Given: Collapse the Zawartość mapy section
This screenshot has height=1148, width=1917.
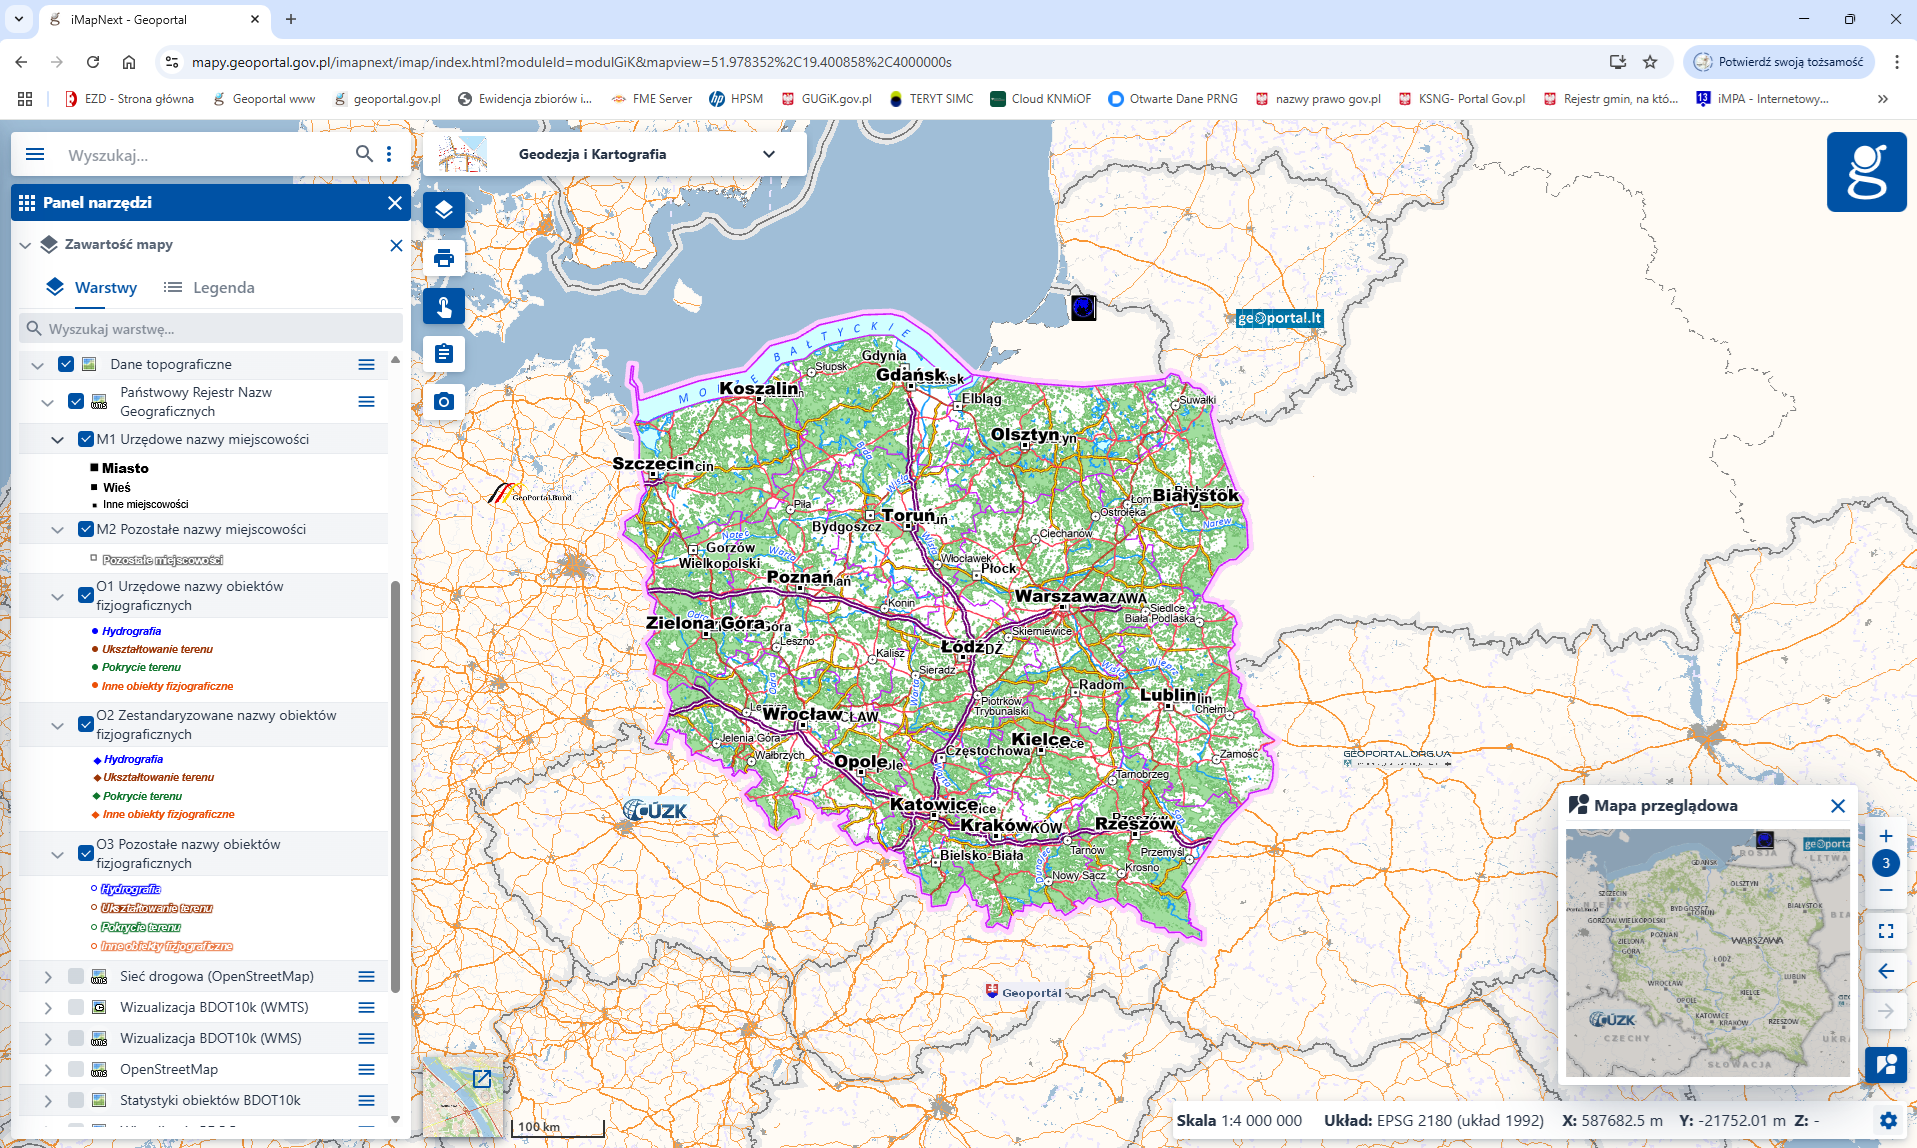Looking at the screenshot, I should (x=26, y=245).
